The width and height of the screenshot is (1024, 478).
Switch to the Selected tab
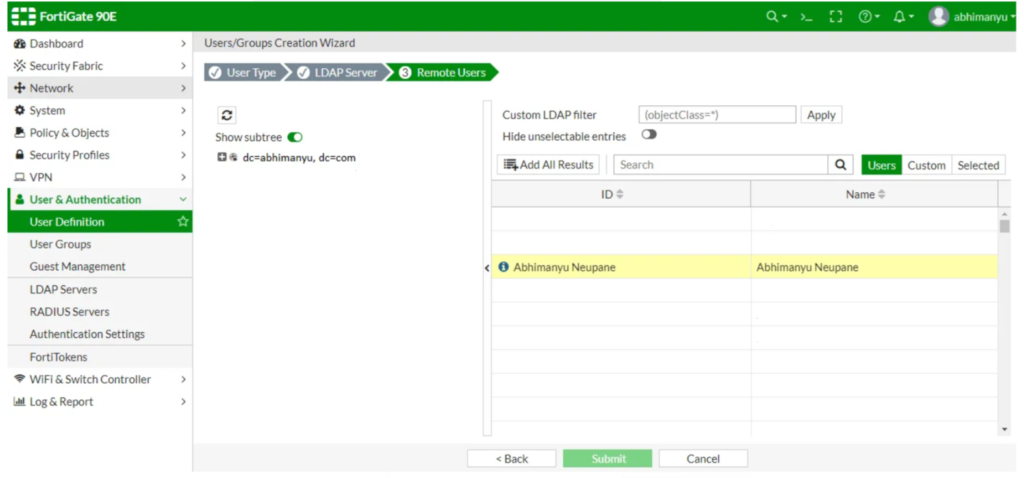[978, 165]
